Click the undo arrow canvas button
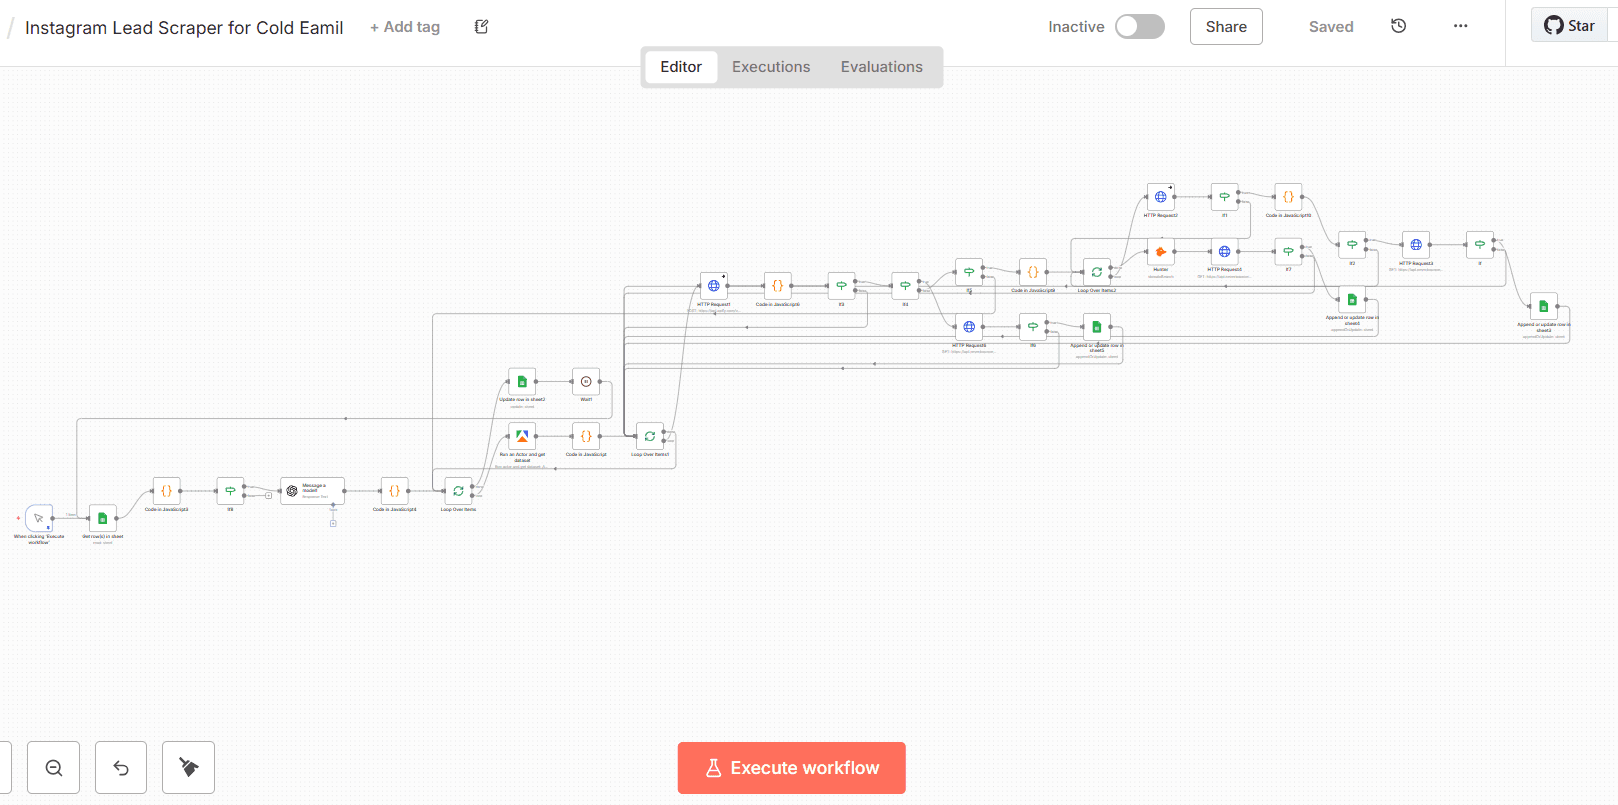Viewport: 1618px width, 805px height. tap(121, 768)
